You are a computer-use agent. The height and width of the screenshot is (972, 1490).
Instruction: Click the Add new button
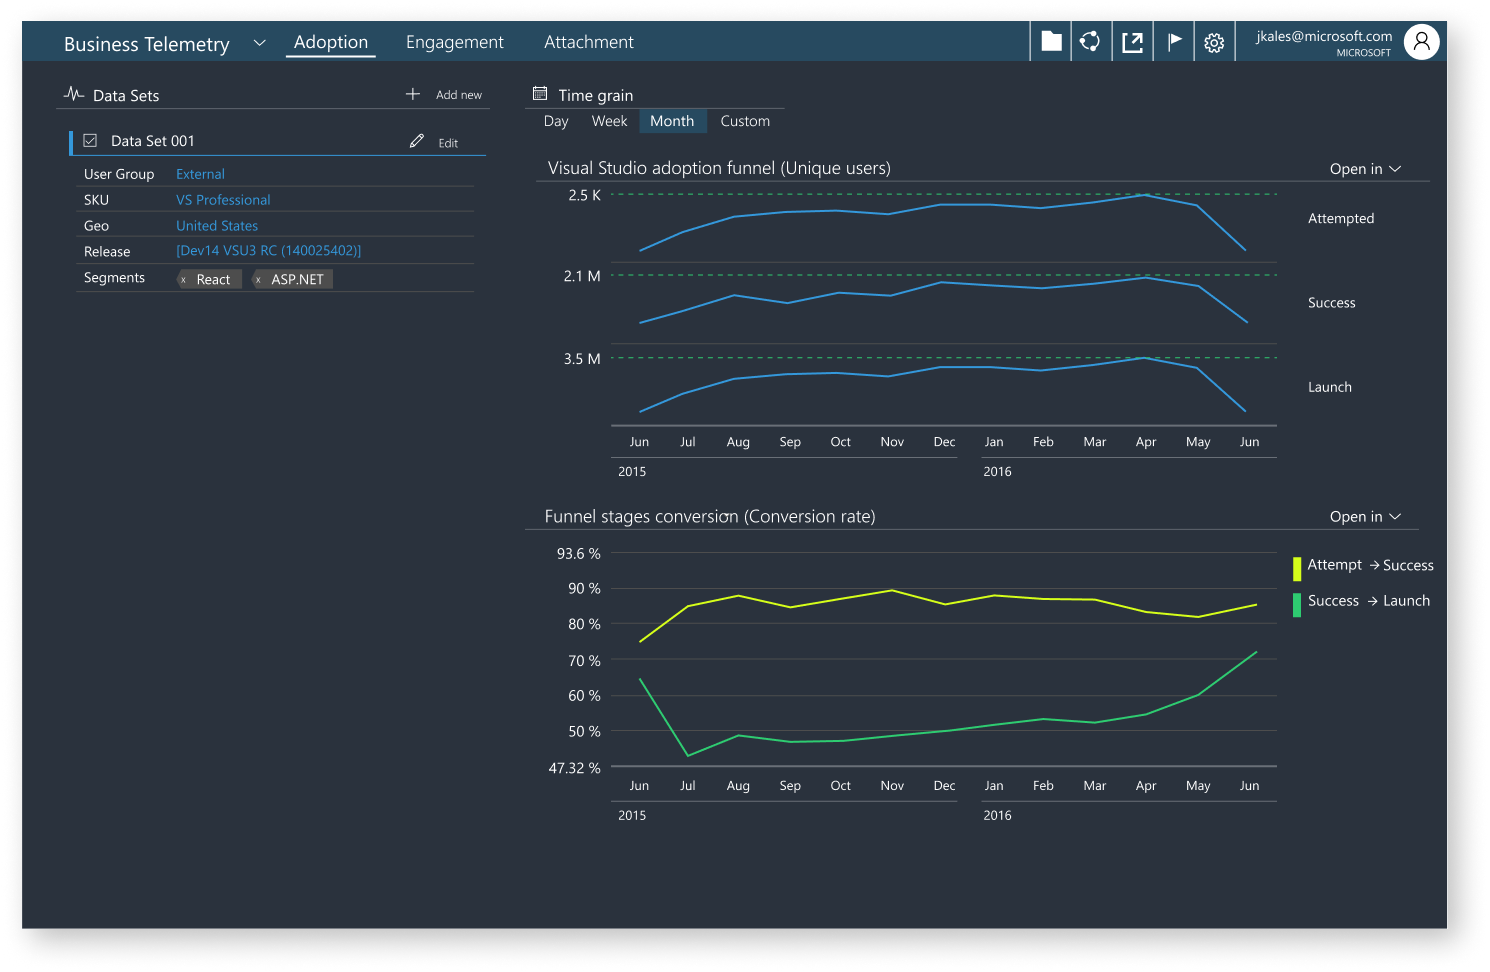(459, 95)
